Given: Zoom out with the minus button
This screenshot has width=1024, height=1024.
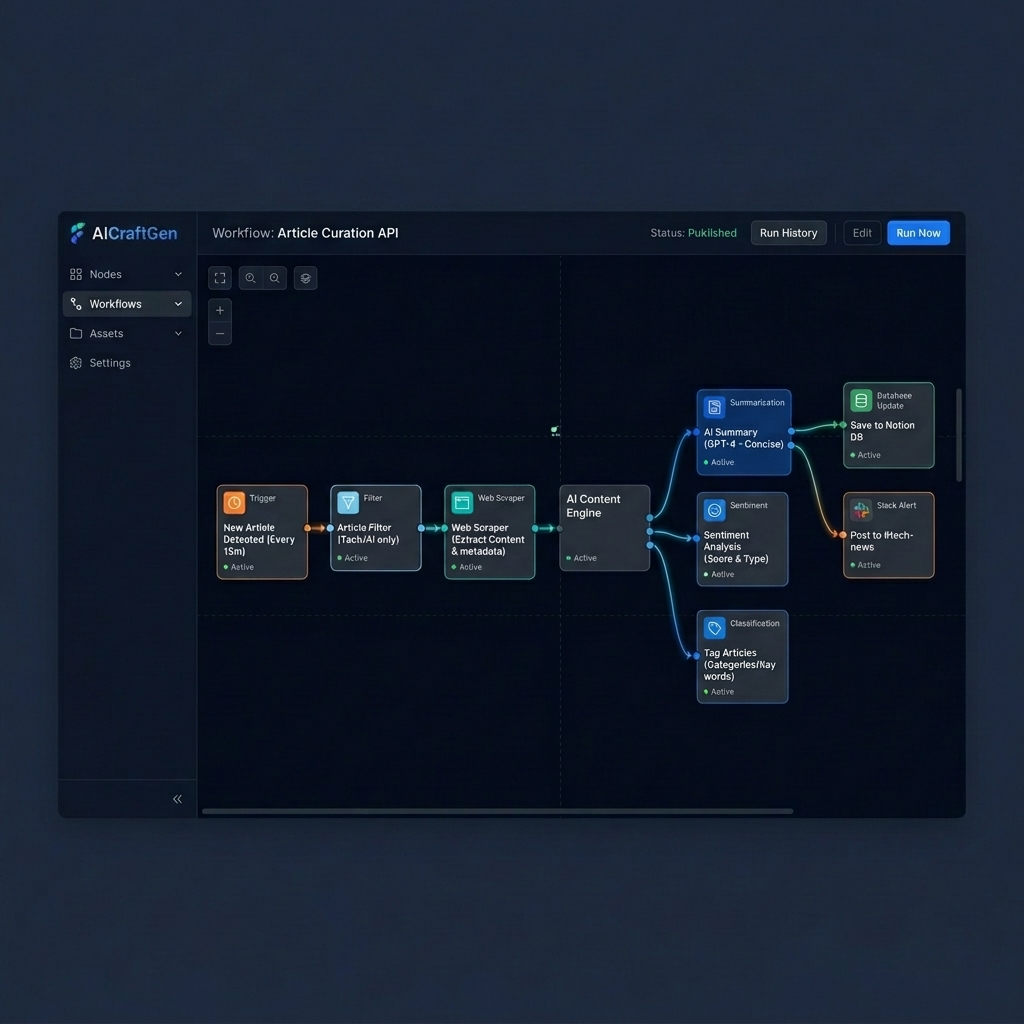Looking at the screenshot, I should tap(220, 334).
